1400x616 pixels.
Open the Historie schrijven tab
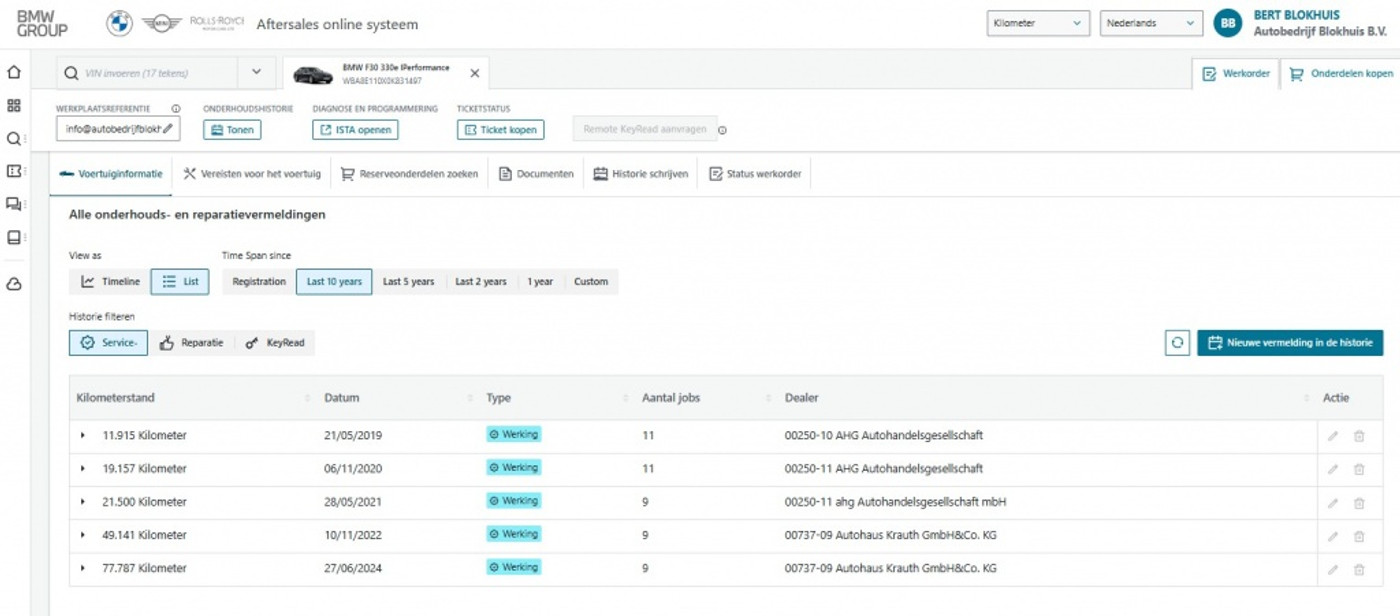point(641,174)
